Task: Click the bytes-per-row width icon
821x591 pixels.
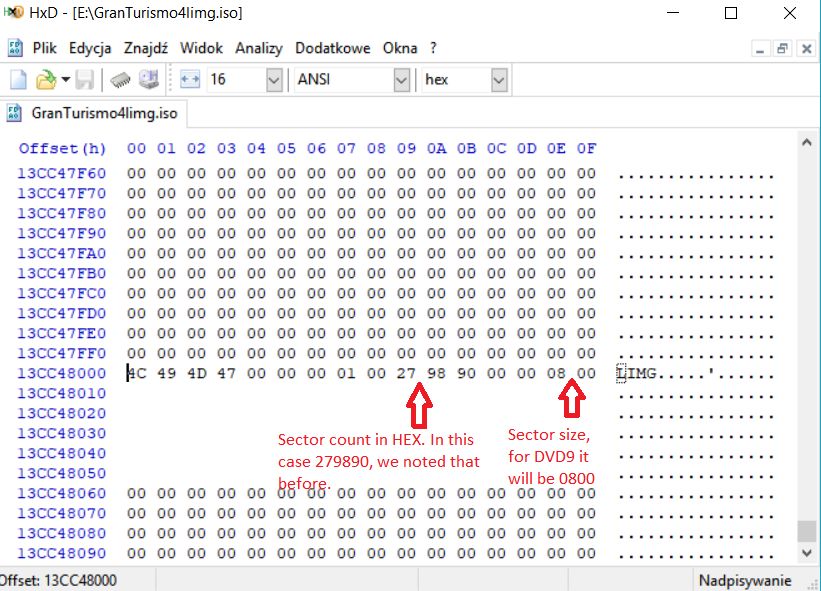Action: (x=190, y=80)
